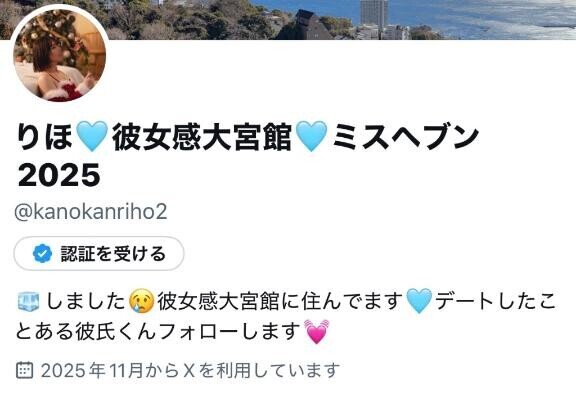Click the blue verified checkmark badge icon
Screen dimensions: 576x401
pyautogui.click(x=43, y=254)
